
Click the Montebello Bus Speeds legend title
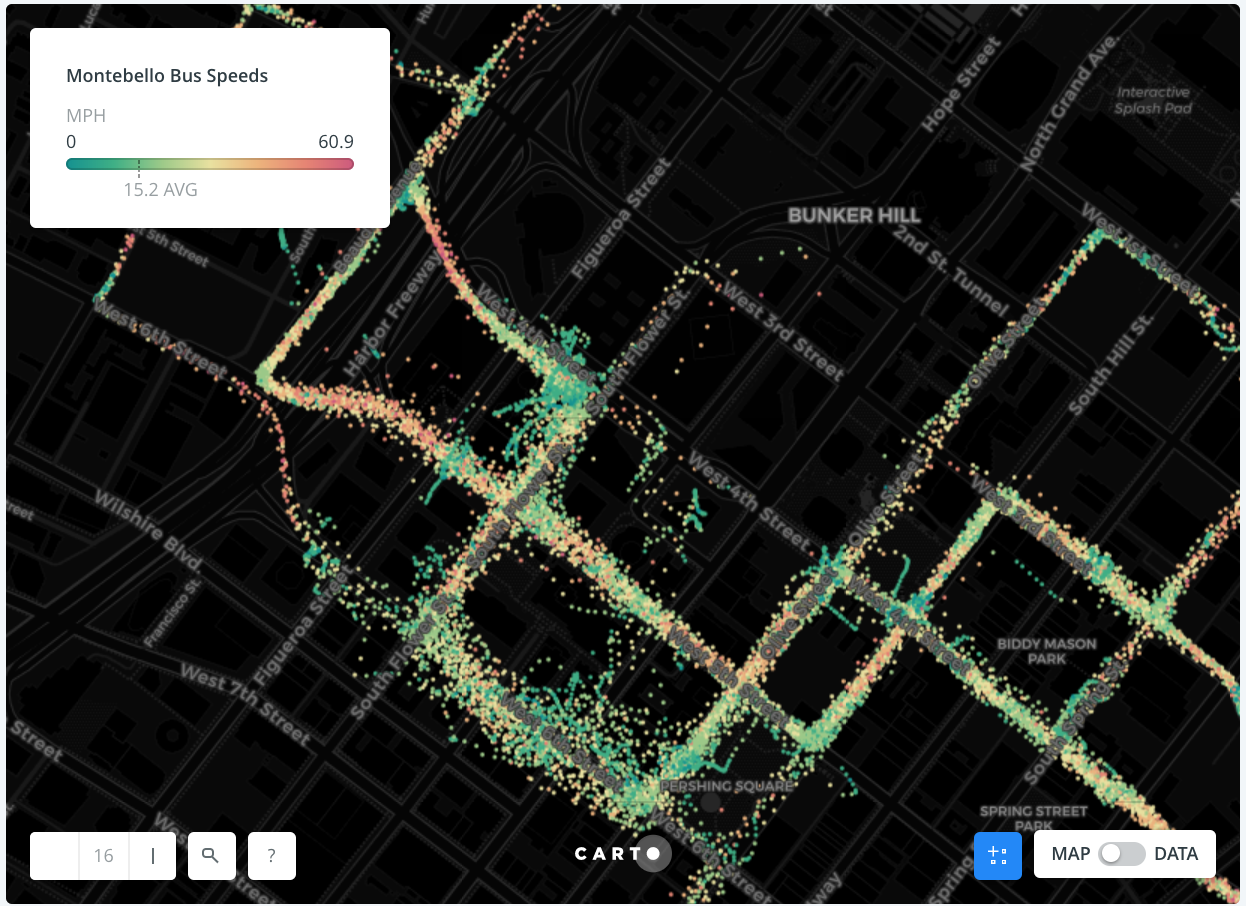pos(167,76)
